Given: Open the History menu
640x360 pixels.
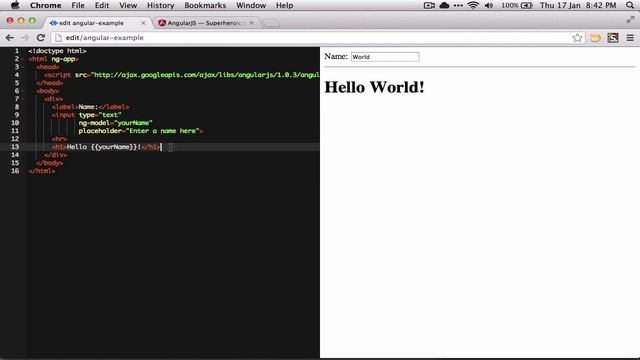Looking at the screenshot, I should 160,5.
